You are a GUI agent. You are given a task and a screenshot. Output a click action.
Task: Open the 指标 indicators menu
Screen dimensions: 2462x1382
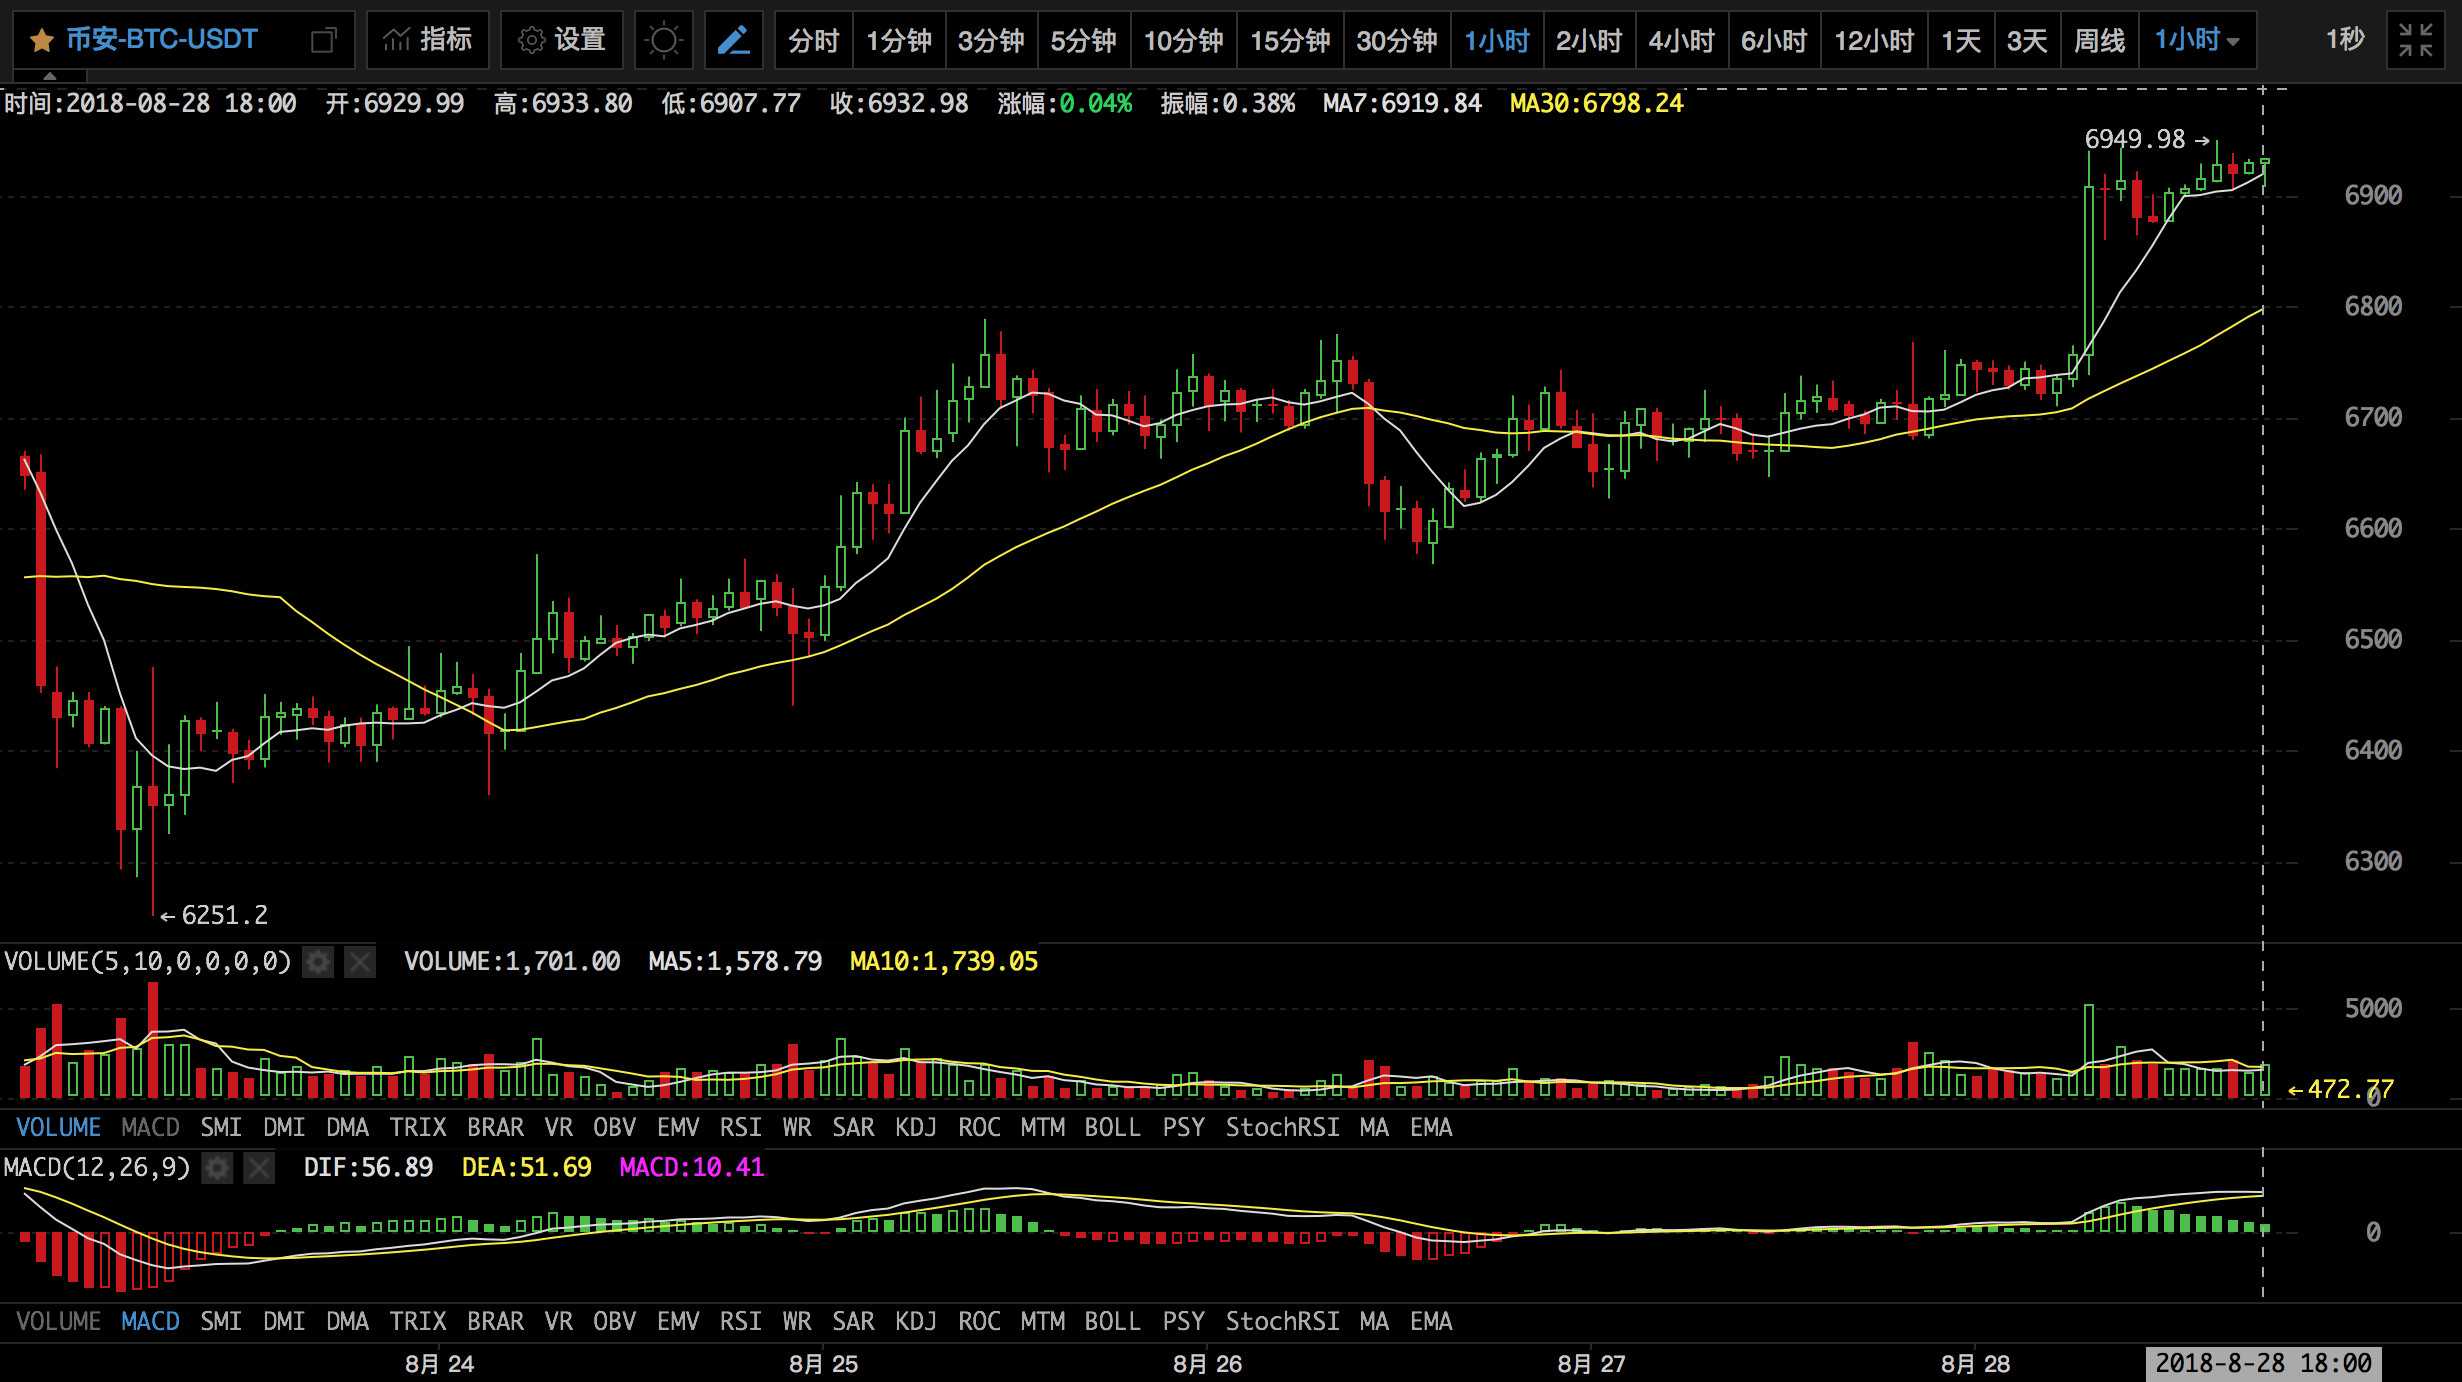coord(427,40)
